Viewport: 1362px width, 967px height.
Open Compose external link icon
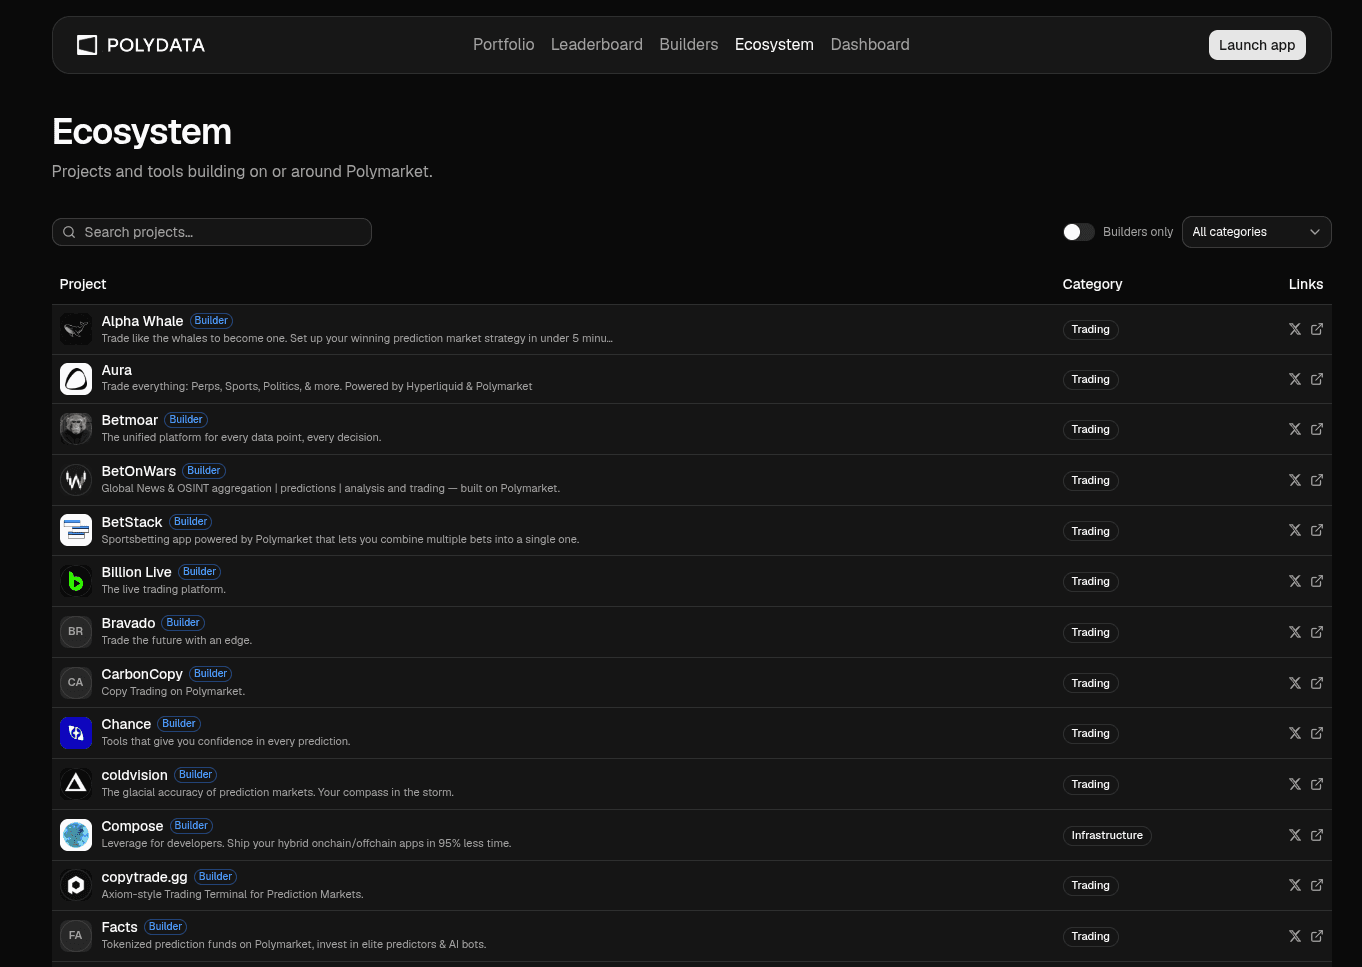click(1317, 835)
